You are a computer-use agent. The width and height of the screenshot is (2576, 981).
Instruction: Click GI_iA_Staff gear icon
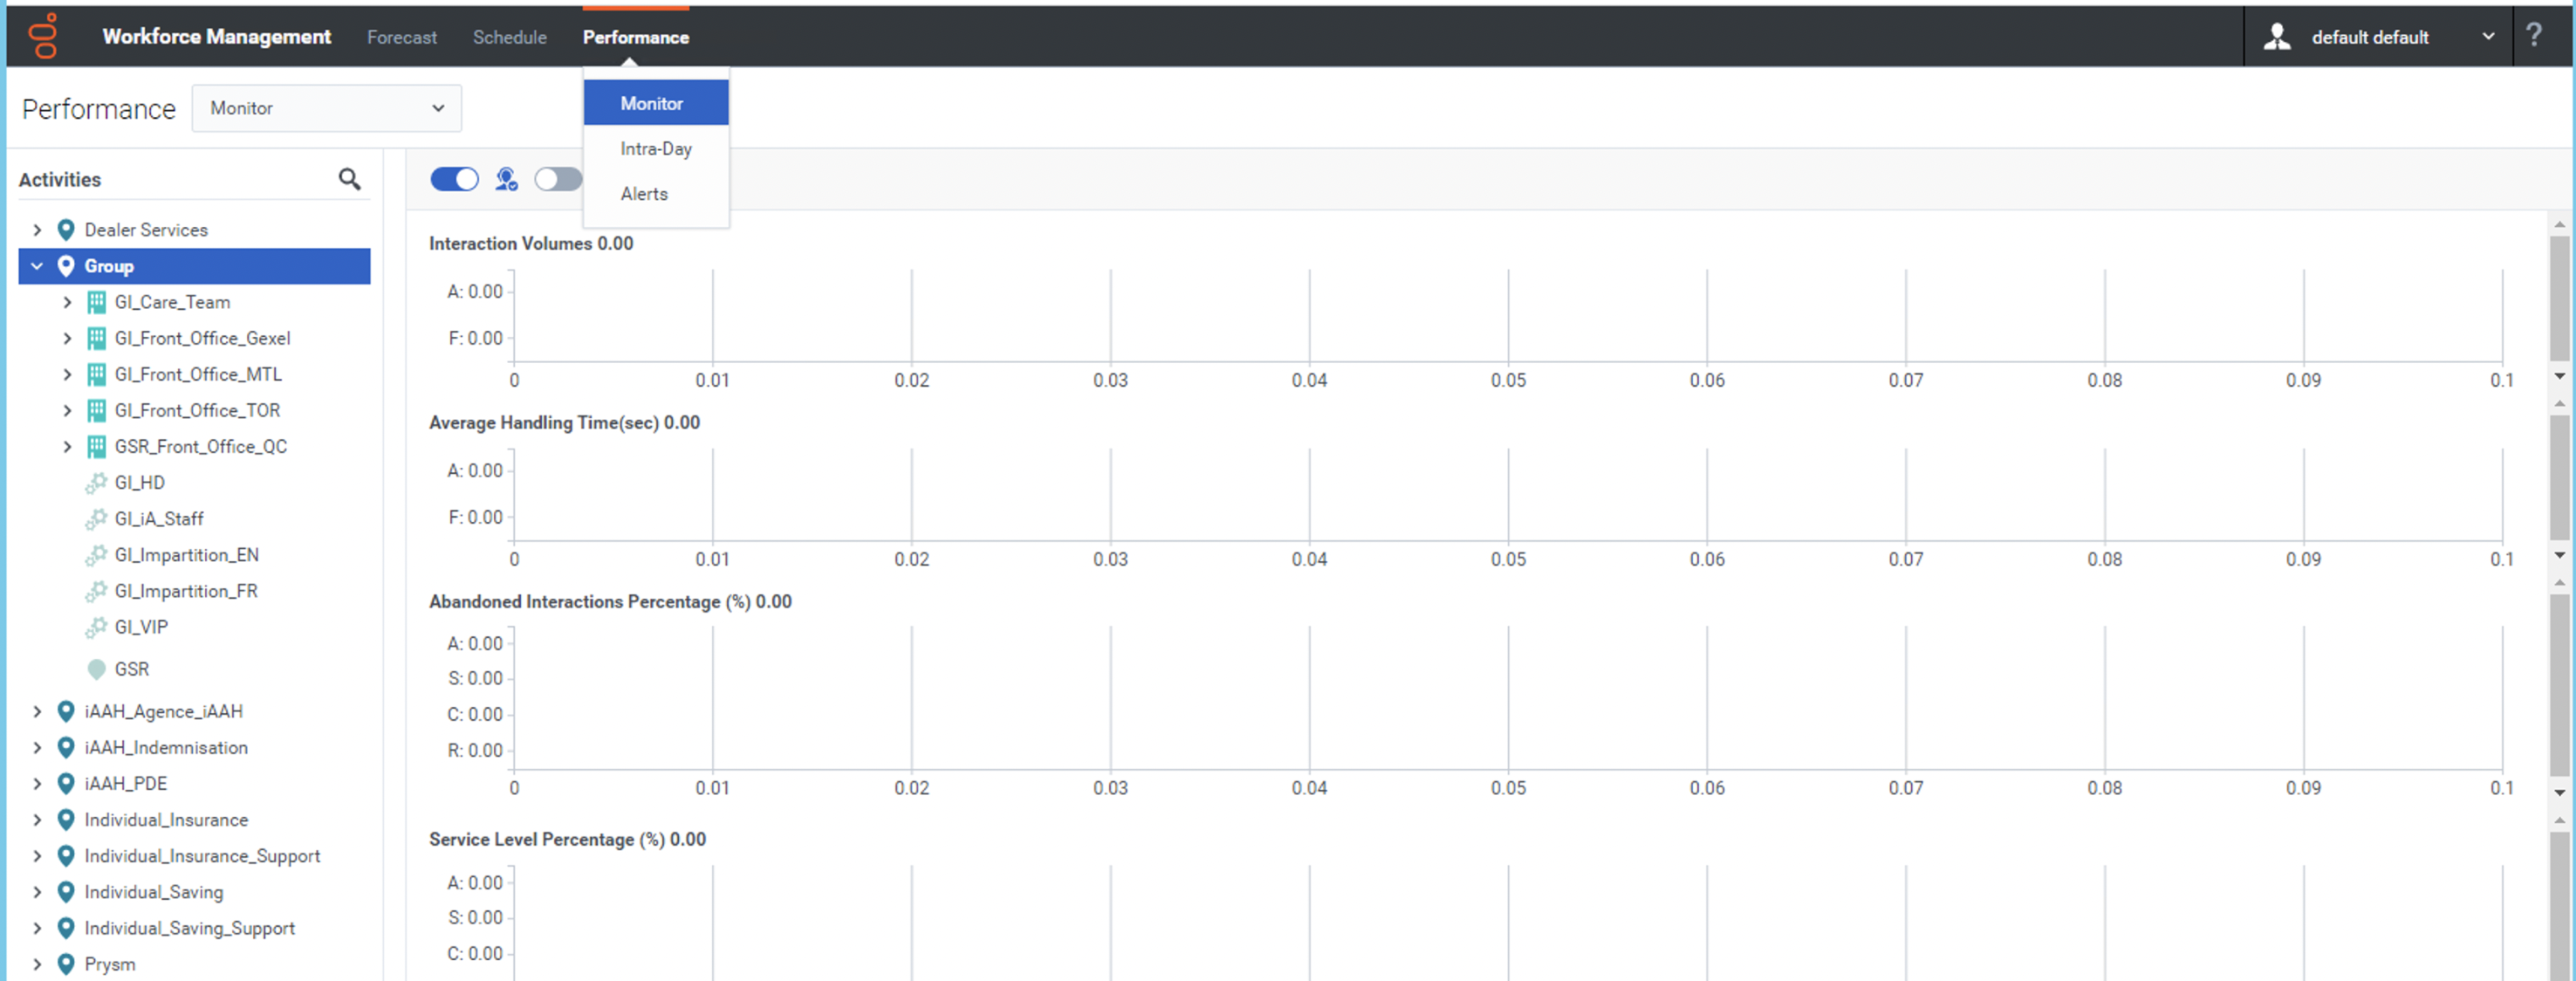point(96,519)
